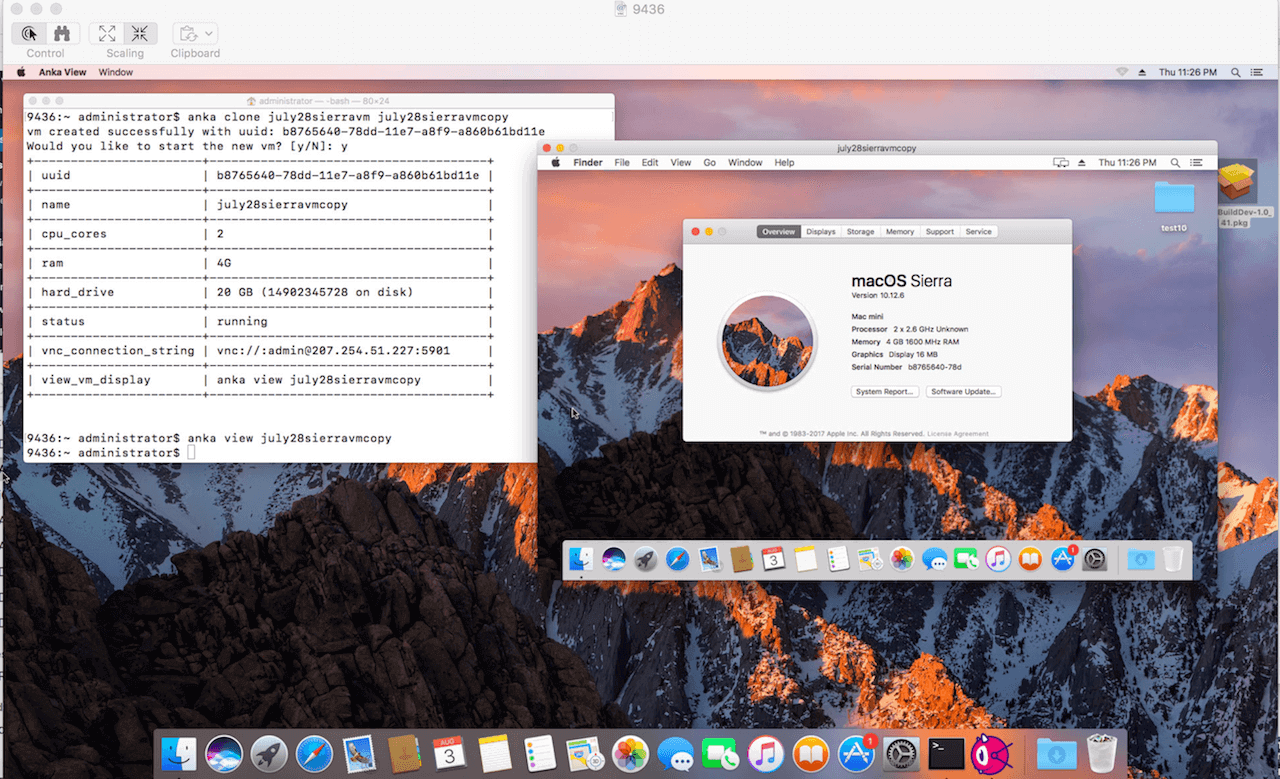Click the Software Update button
Viewport: 1280px width, 779px height.
(964, 391)
